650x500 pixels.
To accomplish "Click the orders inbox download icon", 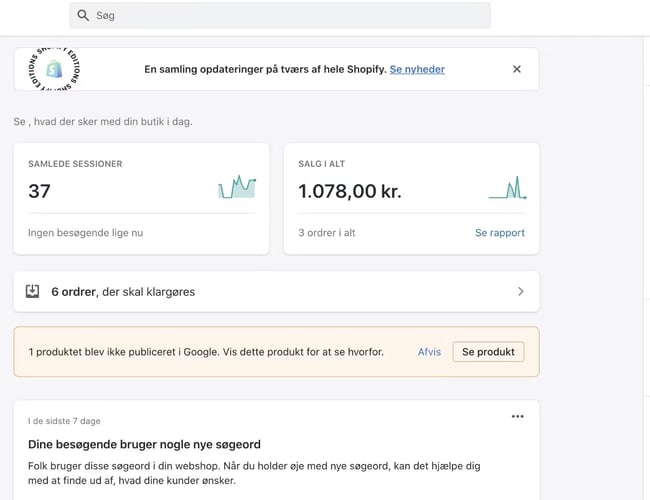I will (32, 291).
